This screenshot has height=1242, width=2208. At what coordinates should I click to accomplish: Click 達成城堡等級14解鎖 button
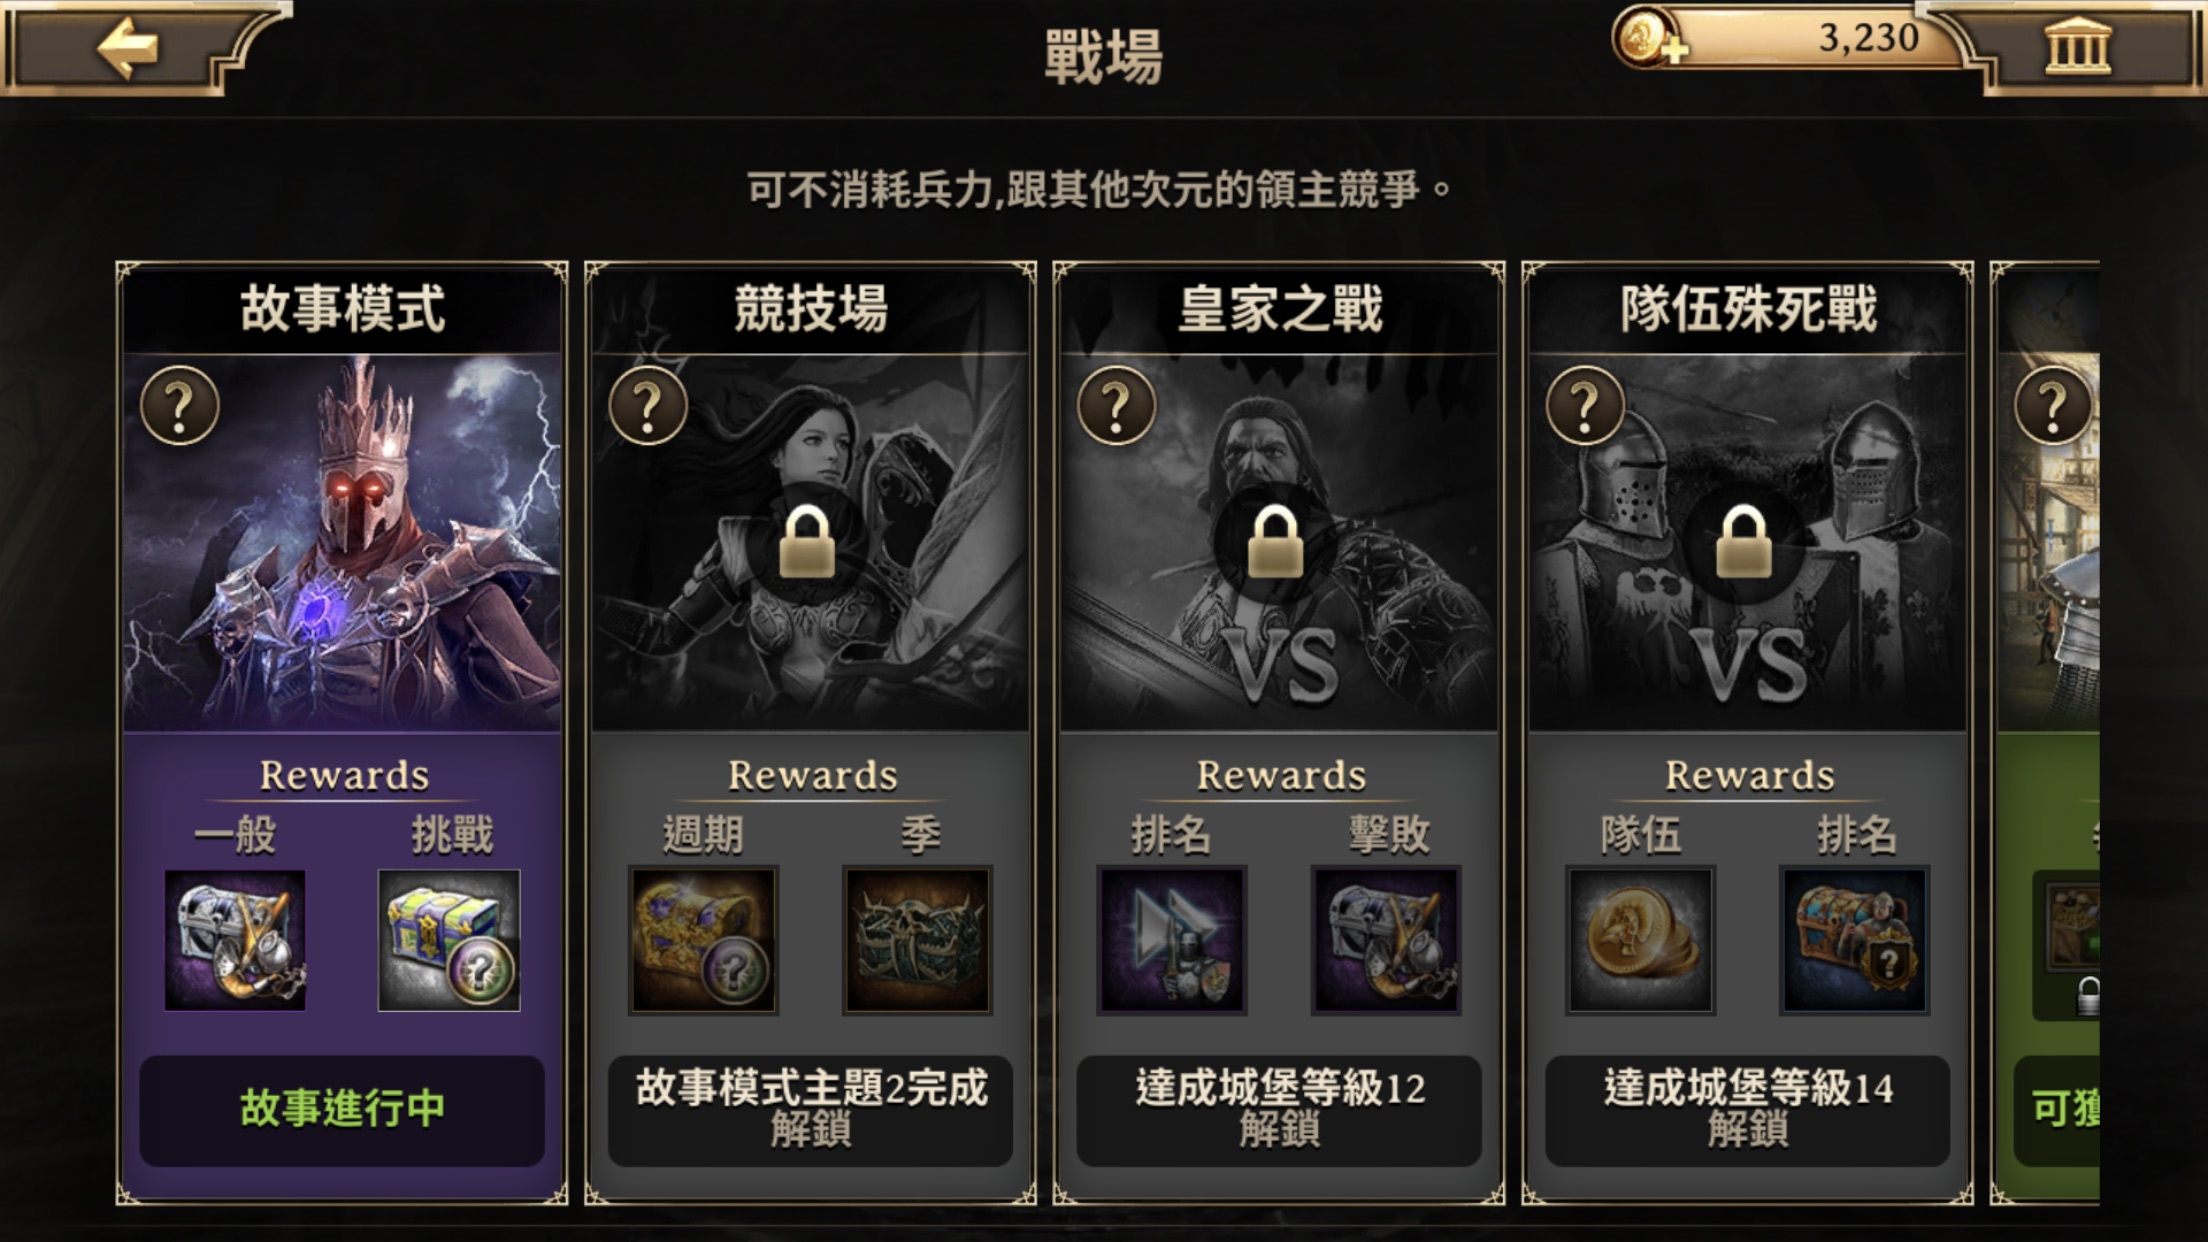(1747, 1109)
